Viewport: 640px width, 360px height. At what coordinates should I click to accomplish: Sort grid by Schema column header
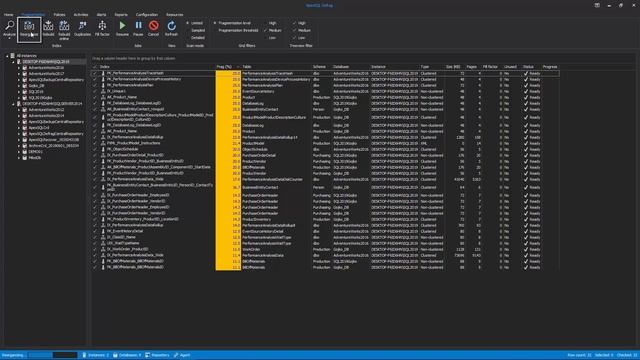tap(322, 67)
